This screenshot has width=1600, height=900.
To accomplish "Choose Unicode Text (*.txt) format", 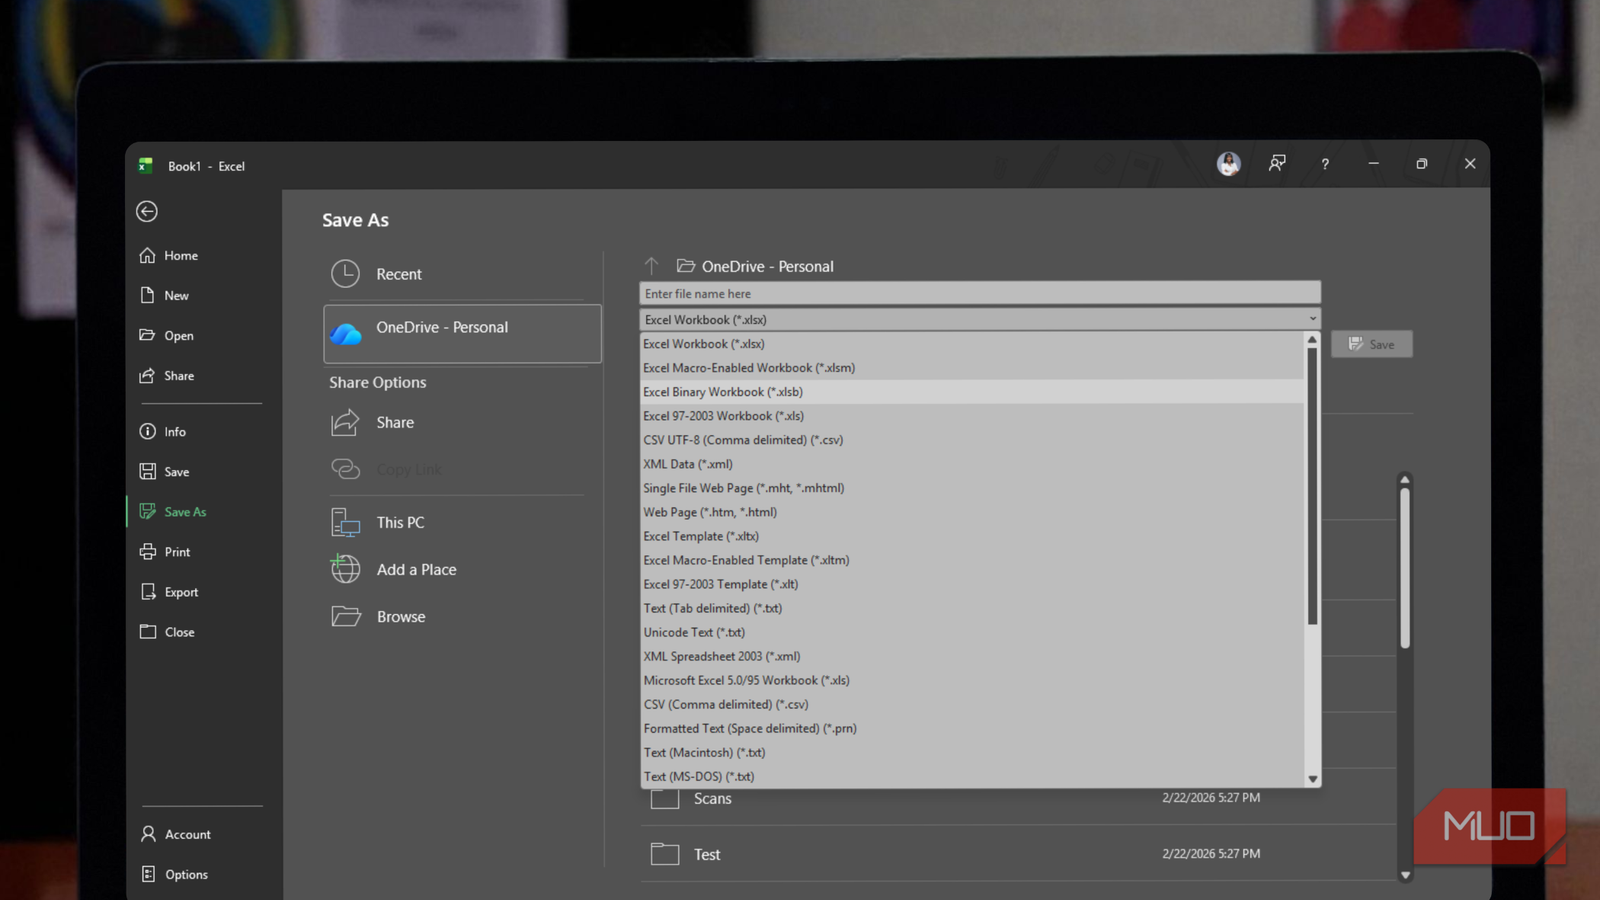I will (972, 632).
